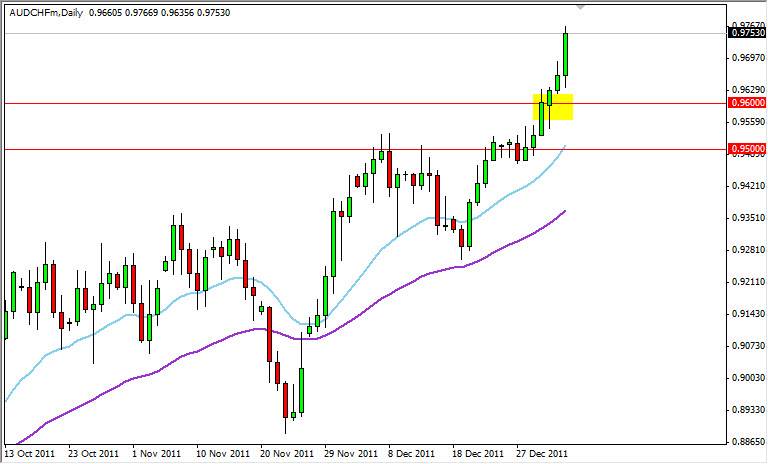Click the tallest green candle at chart top

[566, 53]
